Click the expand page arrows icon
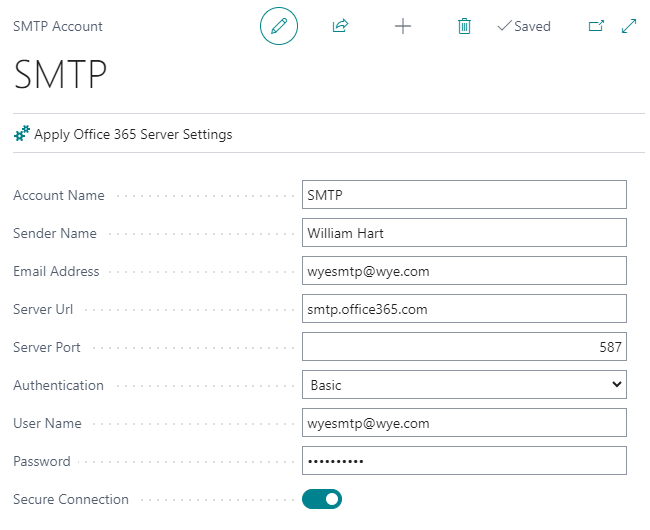The width and height of the screenshot is (650, 530). (629, 26)
